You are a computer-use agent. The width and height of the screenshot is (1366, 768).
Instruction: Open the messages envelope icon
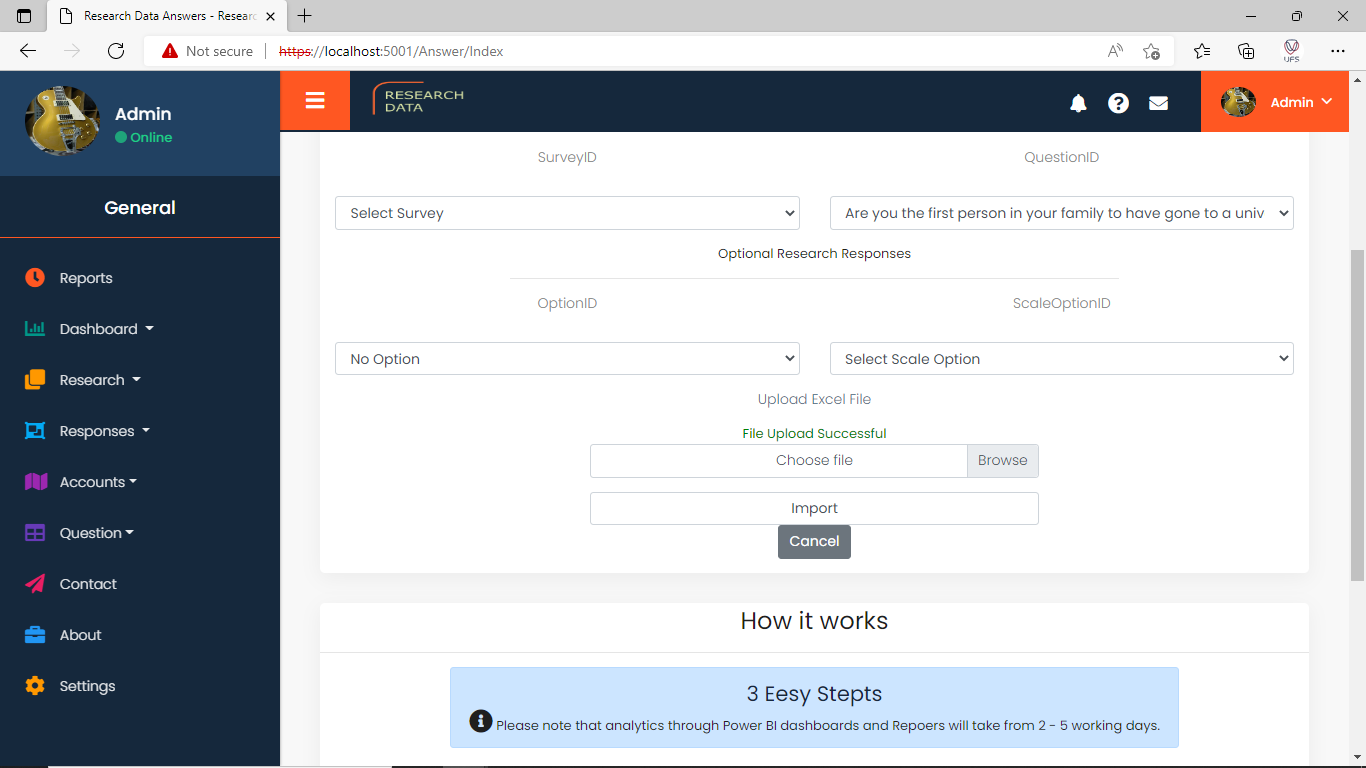pyautogui.click(x=1158, y=103)
